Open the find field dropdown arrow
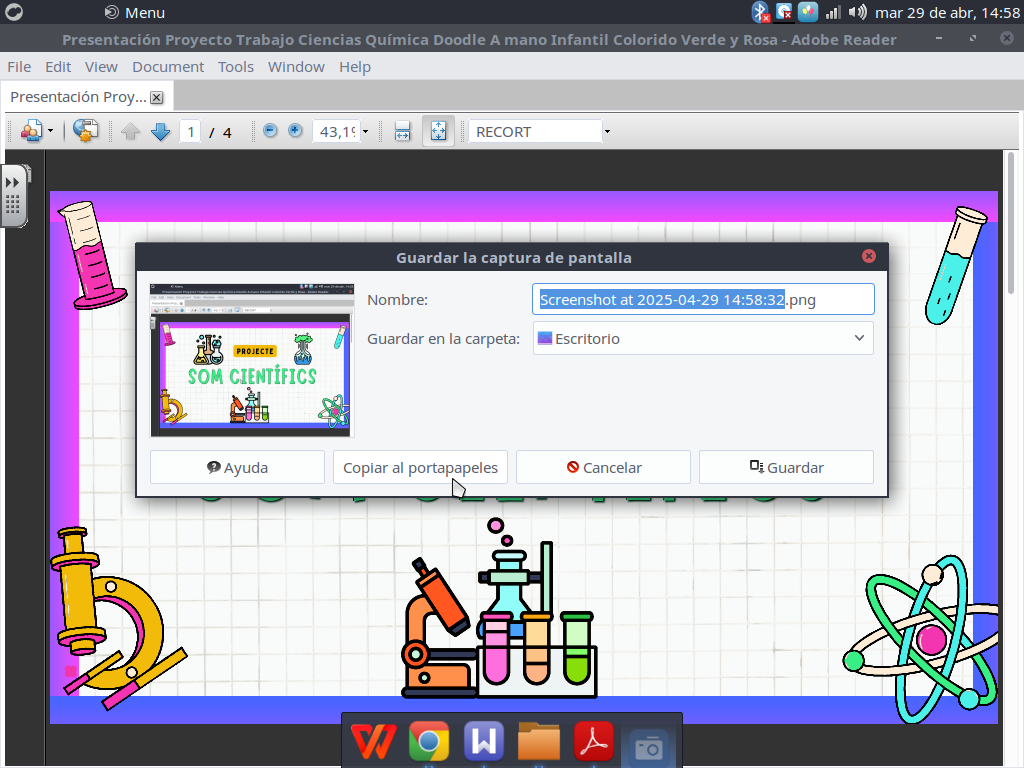Image resolution: width=1024 pixels, height=768 pixels. (x=607, y=132)
